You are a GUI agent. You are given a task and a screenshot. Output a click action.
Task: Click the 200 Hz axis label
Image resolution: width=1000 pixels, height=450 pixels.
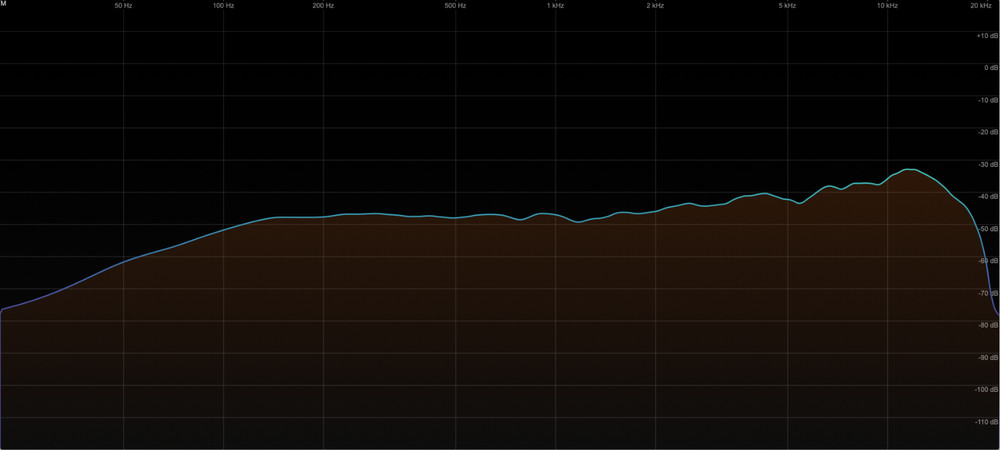tap(323, 6)
